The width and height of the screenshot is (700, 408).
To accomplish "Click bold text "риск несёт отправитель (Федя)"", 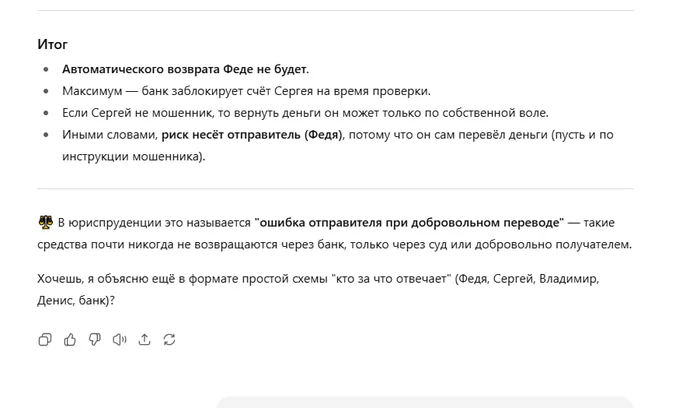I will click(252, 135).
